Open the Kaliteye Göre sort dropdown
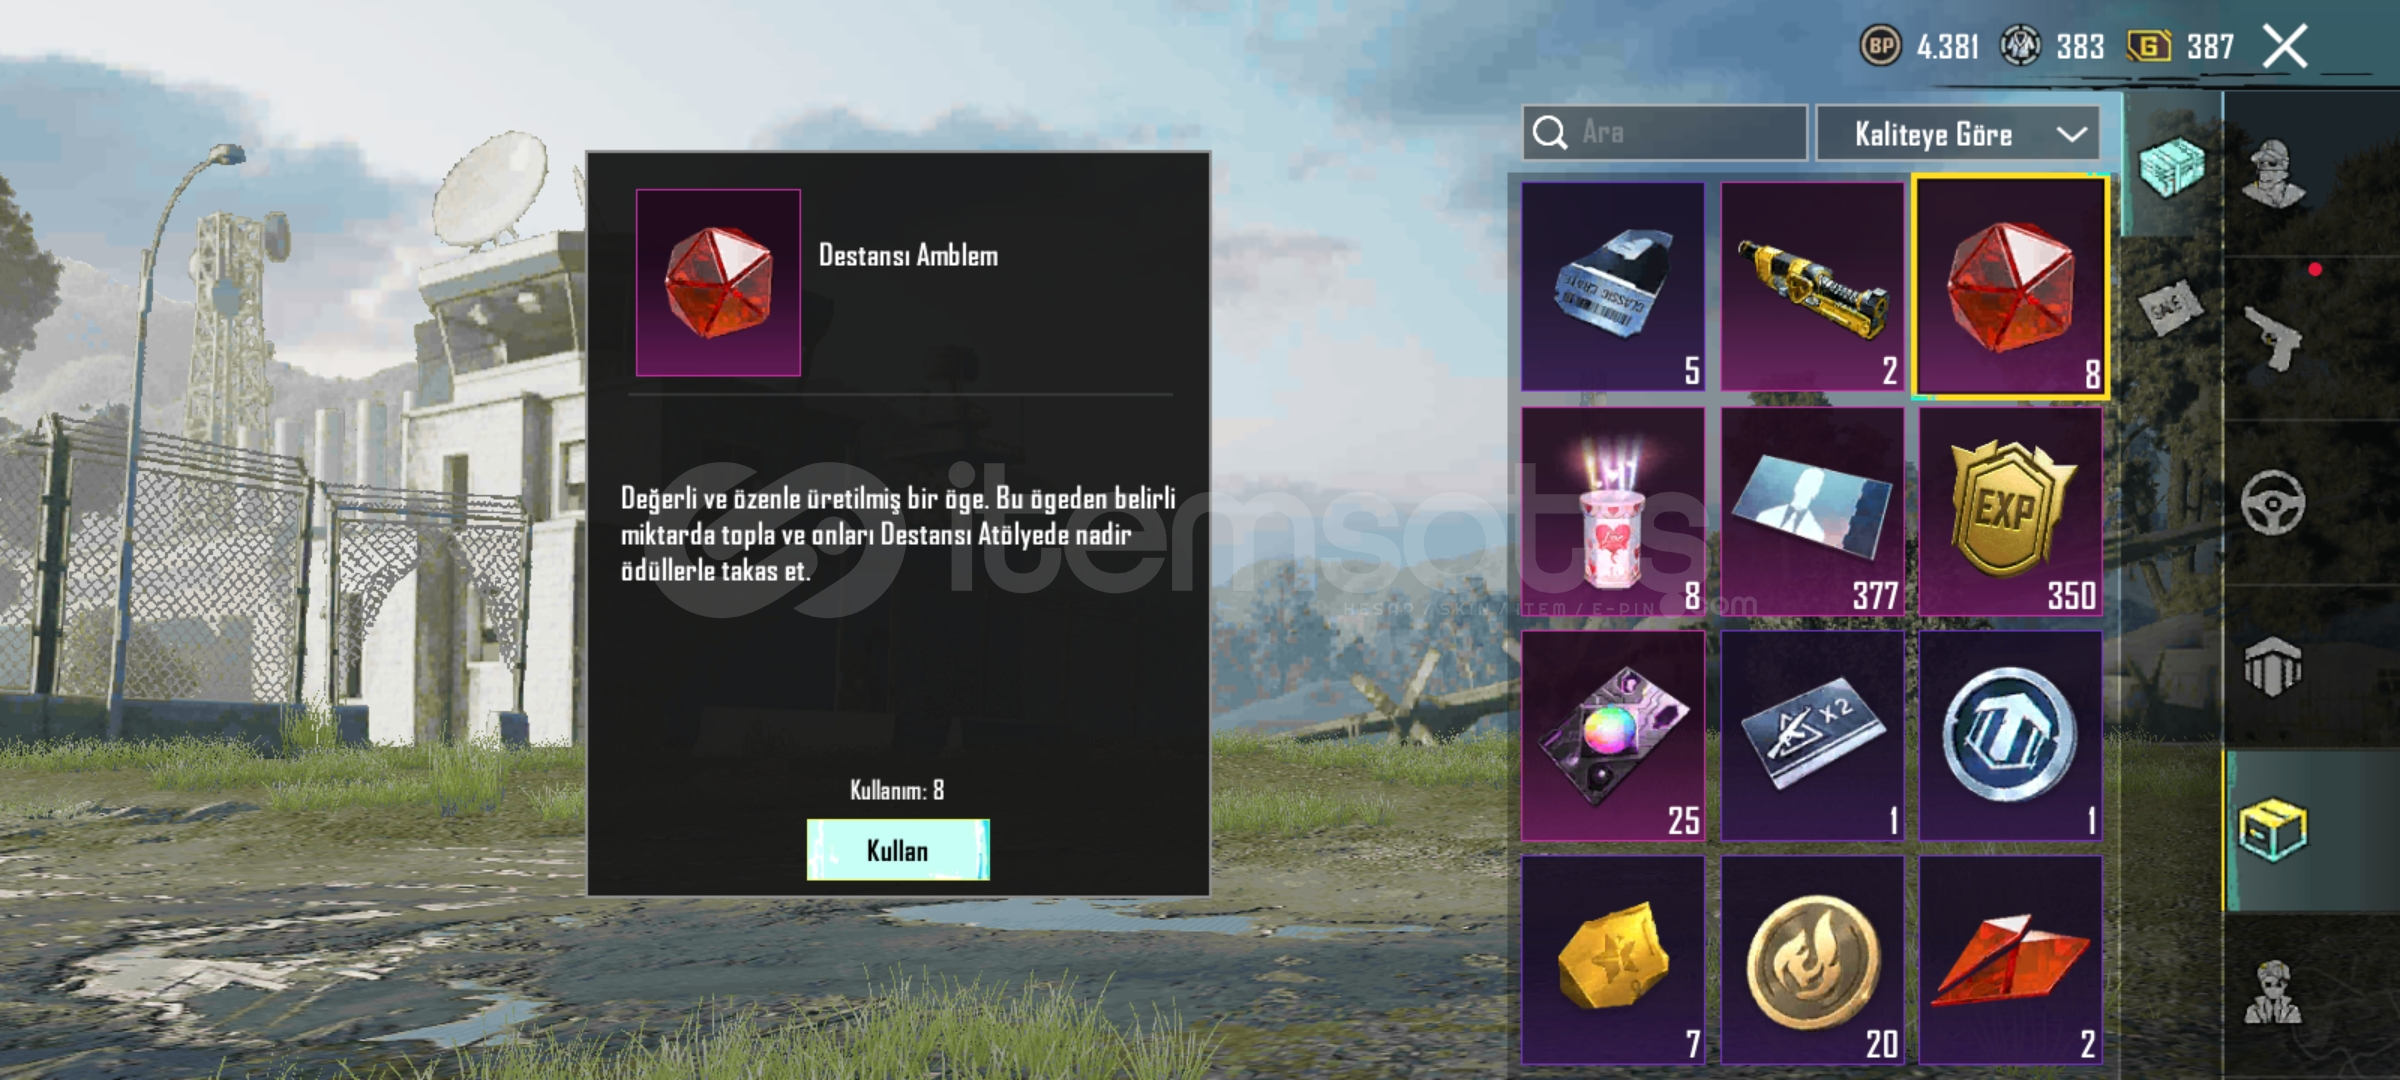 pyautogui.click(x=1957, y=133)
